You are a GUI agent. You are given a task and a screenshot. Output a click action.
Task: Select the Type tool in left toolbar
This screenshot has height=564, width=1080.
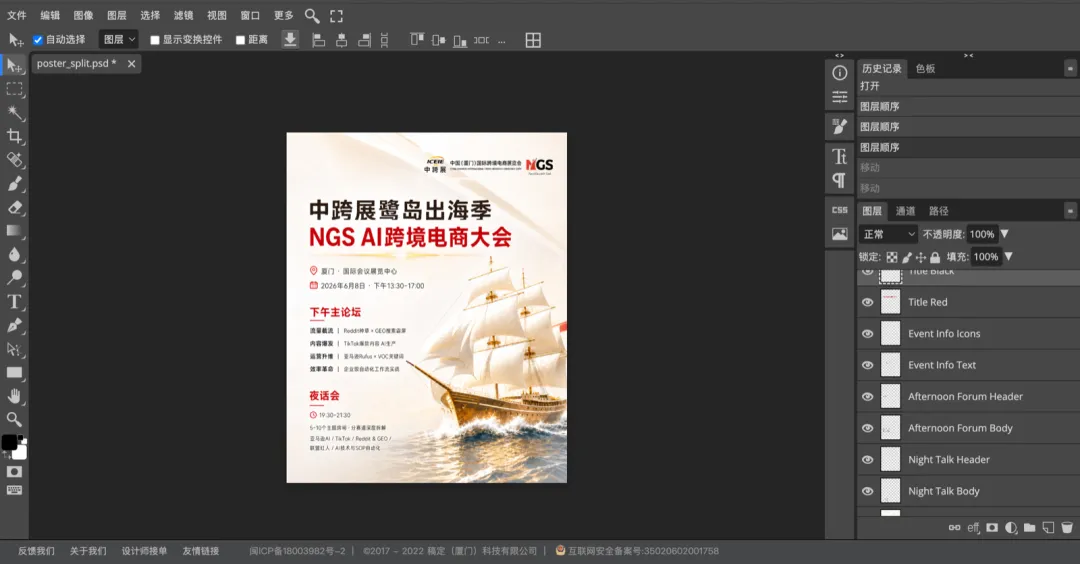coord(14,301)
